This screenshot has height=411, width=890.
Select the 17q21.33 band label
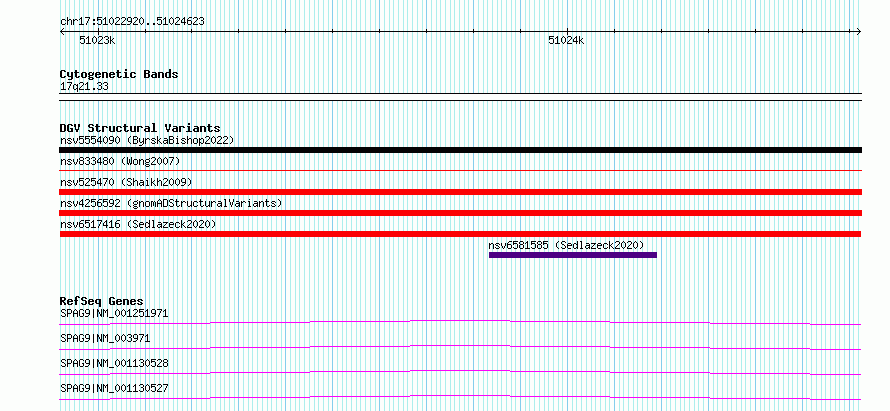coord(84,87)
